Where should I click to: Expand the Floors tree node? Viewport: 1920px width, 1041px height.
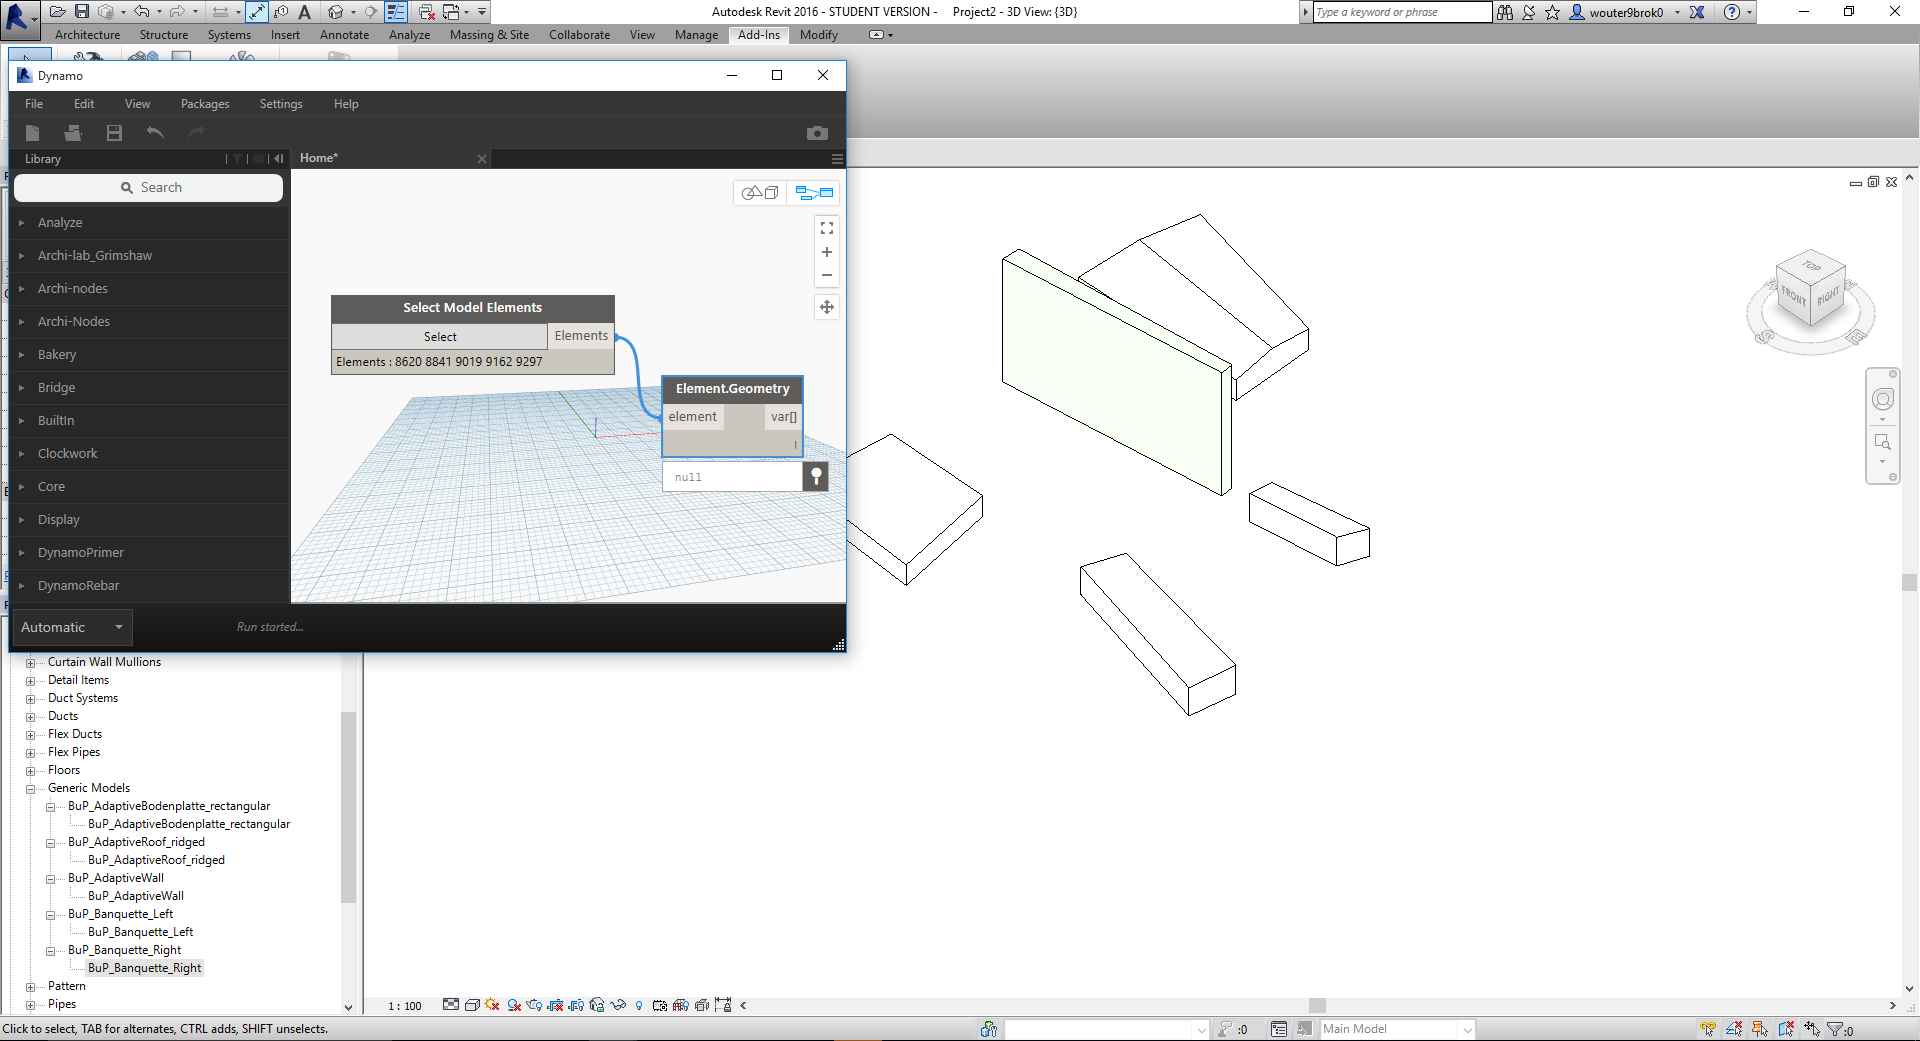coord(30,770)
